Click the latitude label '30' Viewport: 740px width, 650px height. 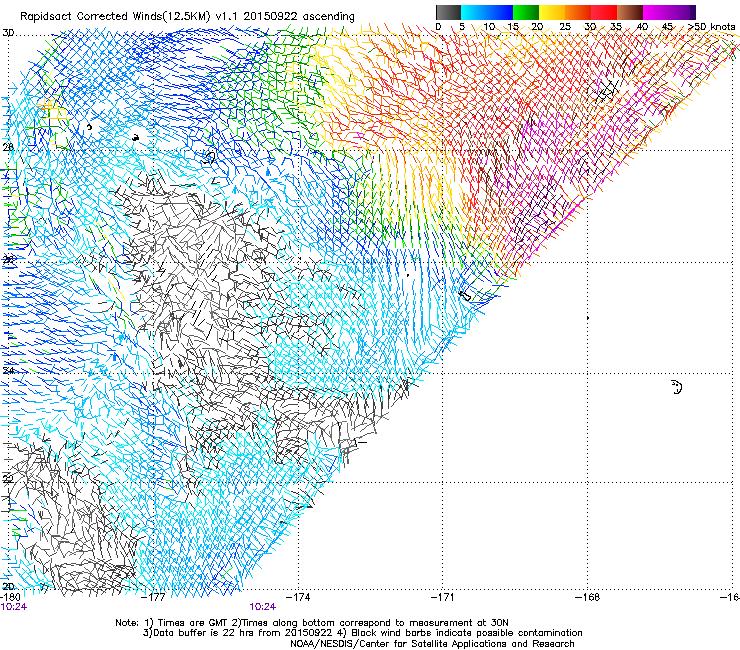pos(8,33)
